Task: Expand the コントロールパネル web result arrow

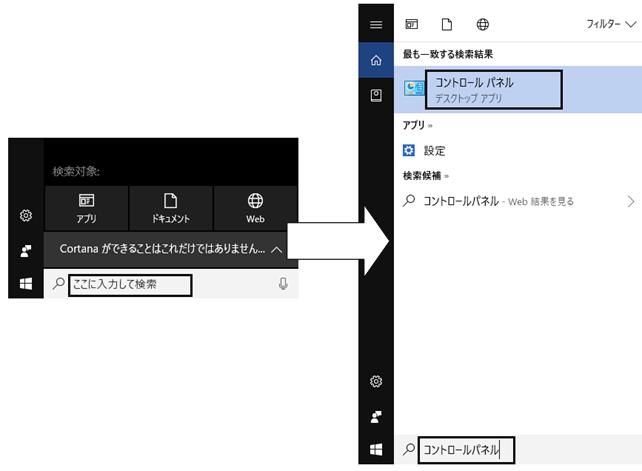Action: pos(631,201)
